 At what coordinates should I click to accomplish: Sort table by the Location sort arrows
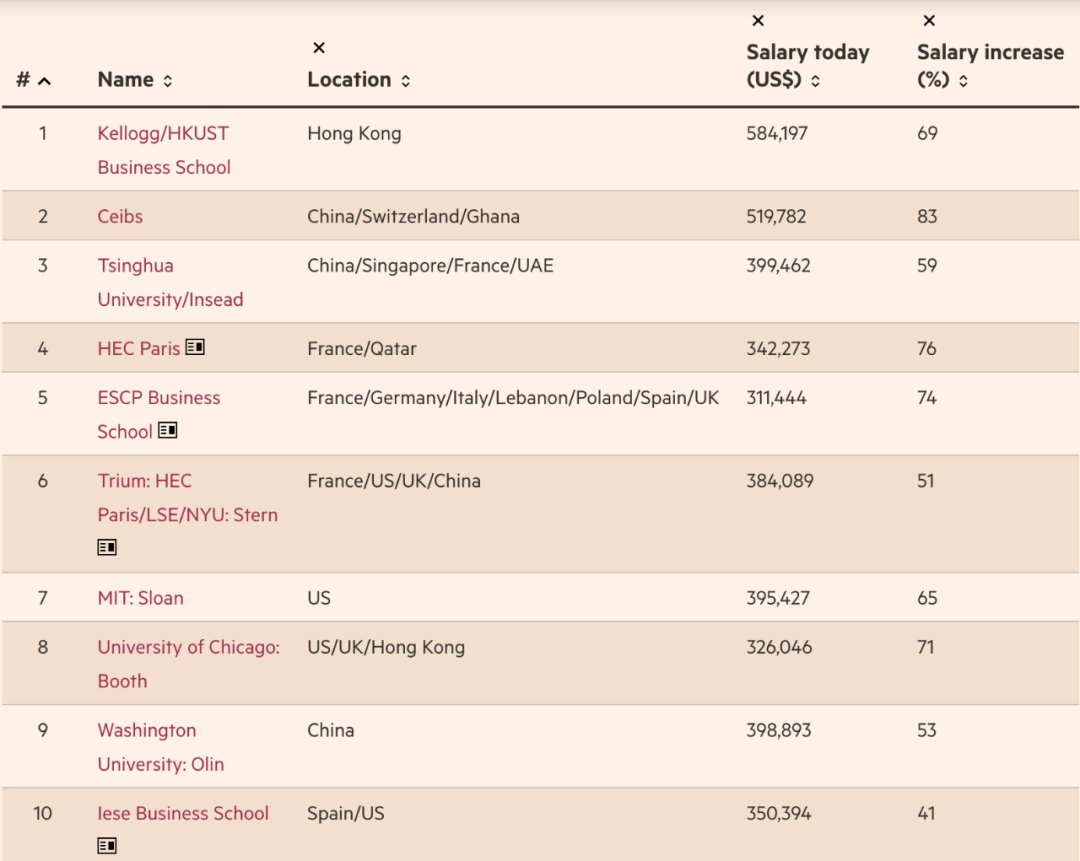(x=406, y=81)
